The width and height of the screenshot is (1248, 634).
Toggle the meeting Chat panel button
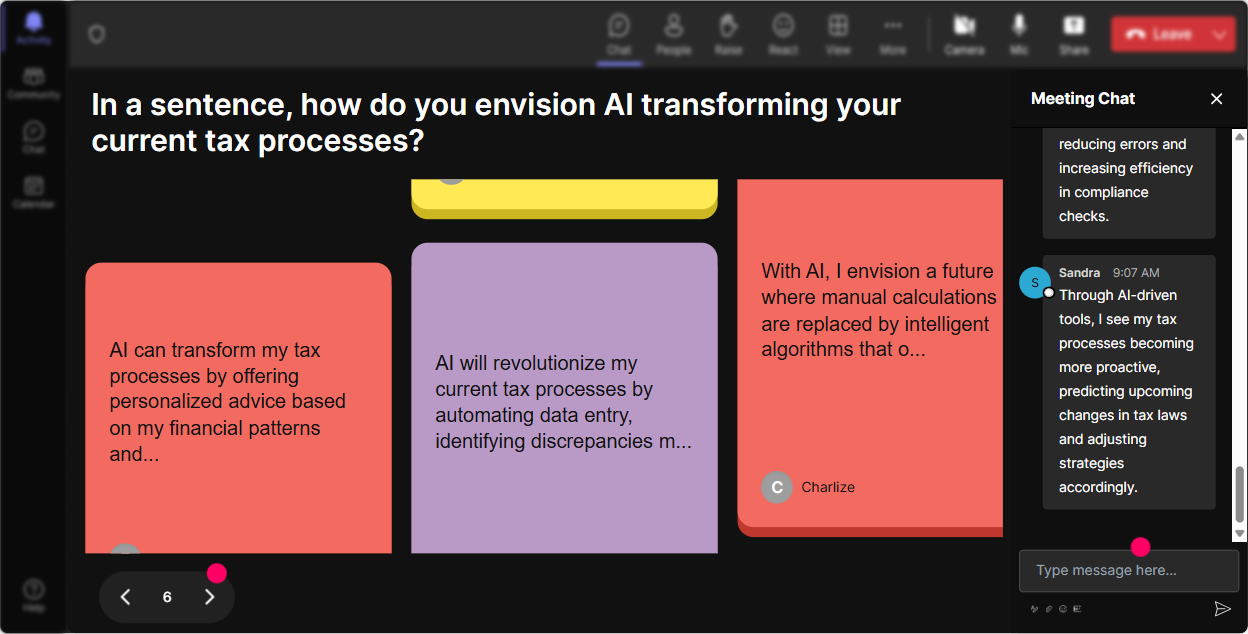tap(619, 34)
